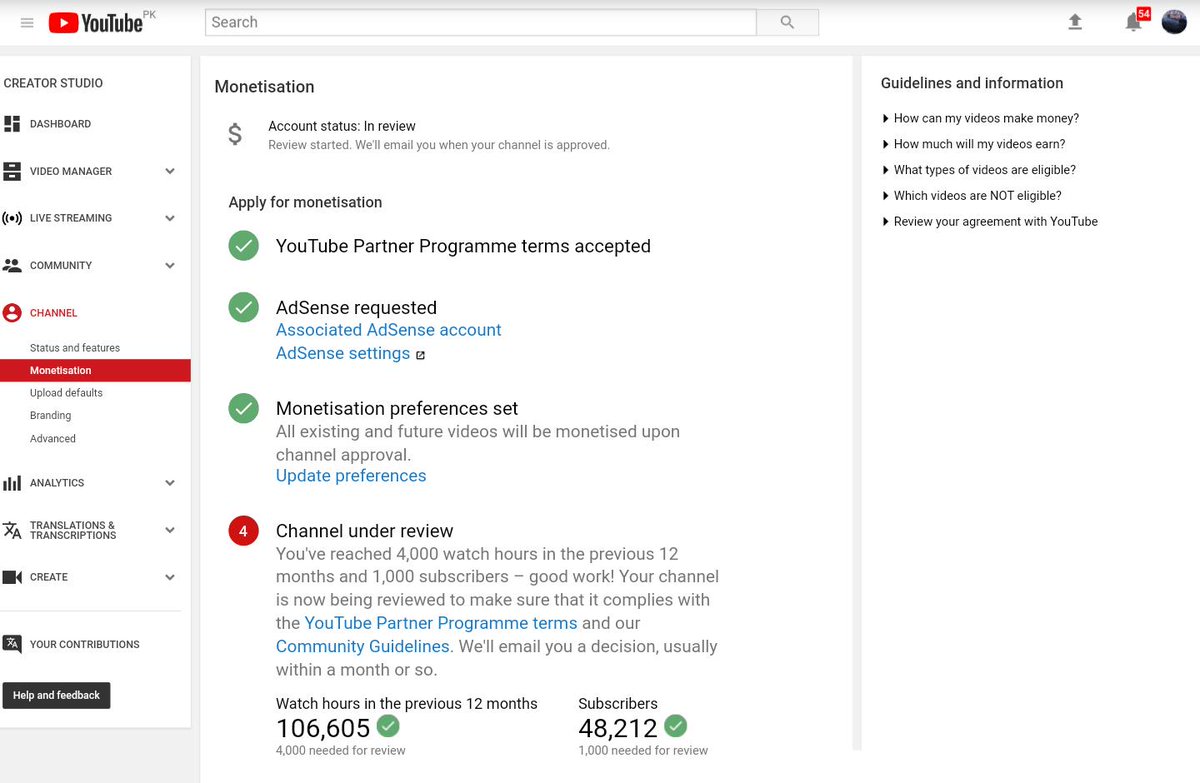The width and height of the screenshot is (1200, 783).
Task: Click the green tick next to 106,605 watch hours
Action: point(388,726)
